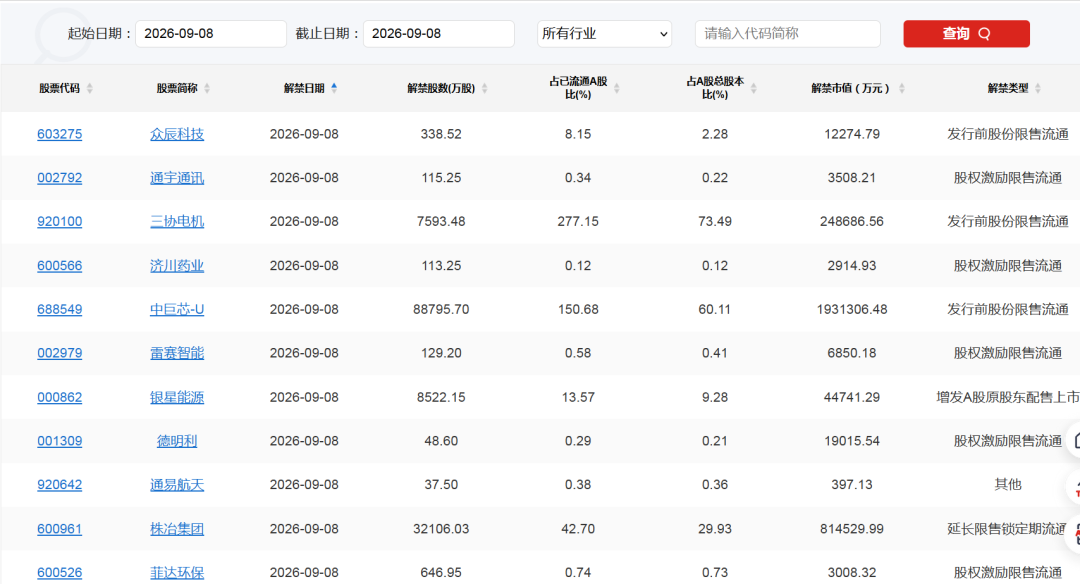Open 众辰科技 stock link
Viewport: 1080px width, 584px height.
pyautogui.click(x=177, y=134)
